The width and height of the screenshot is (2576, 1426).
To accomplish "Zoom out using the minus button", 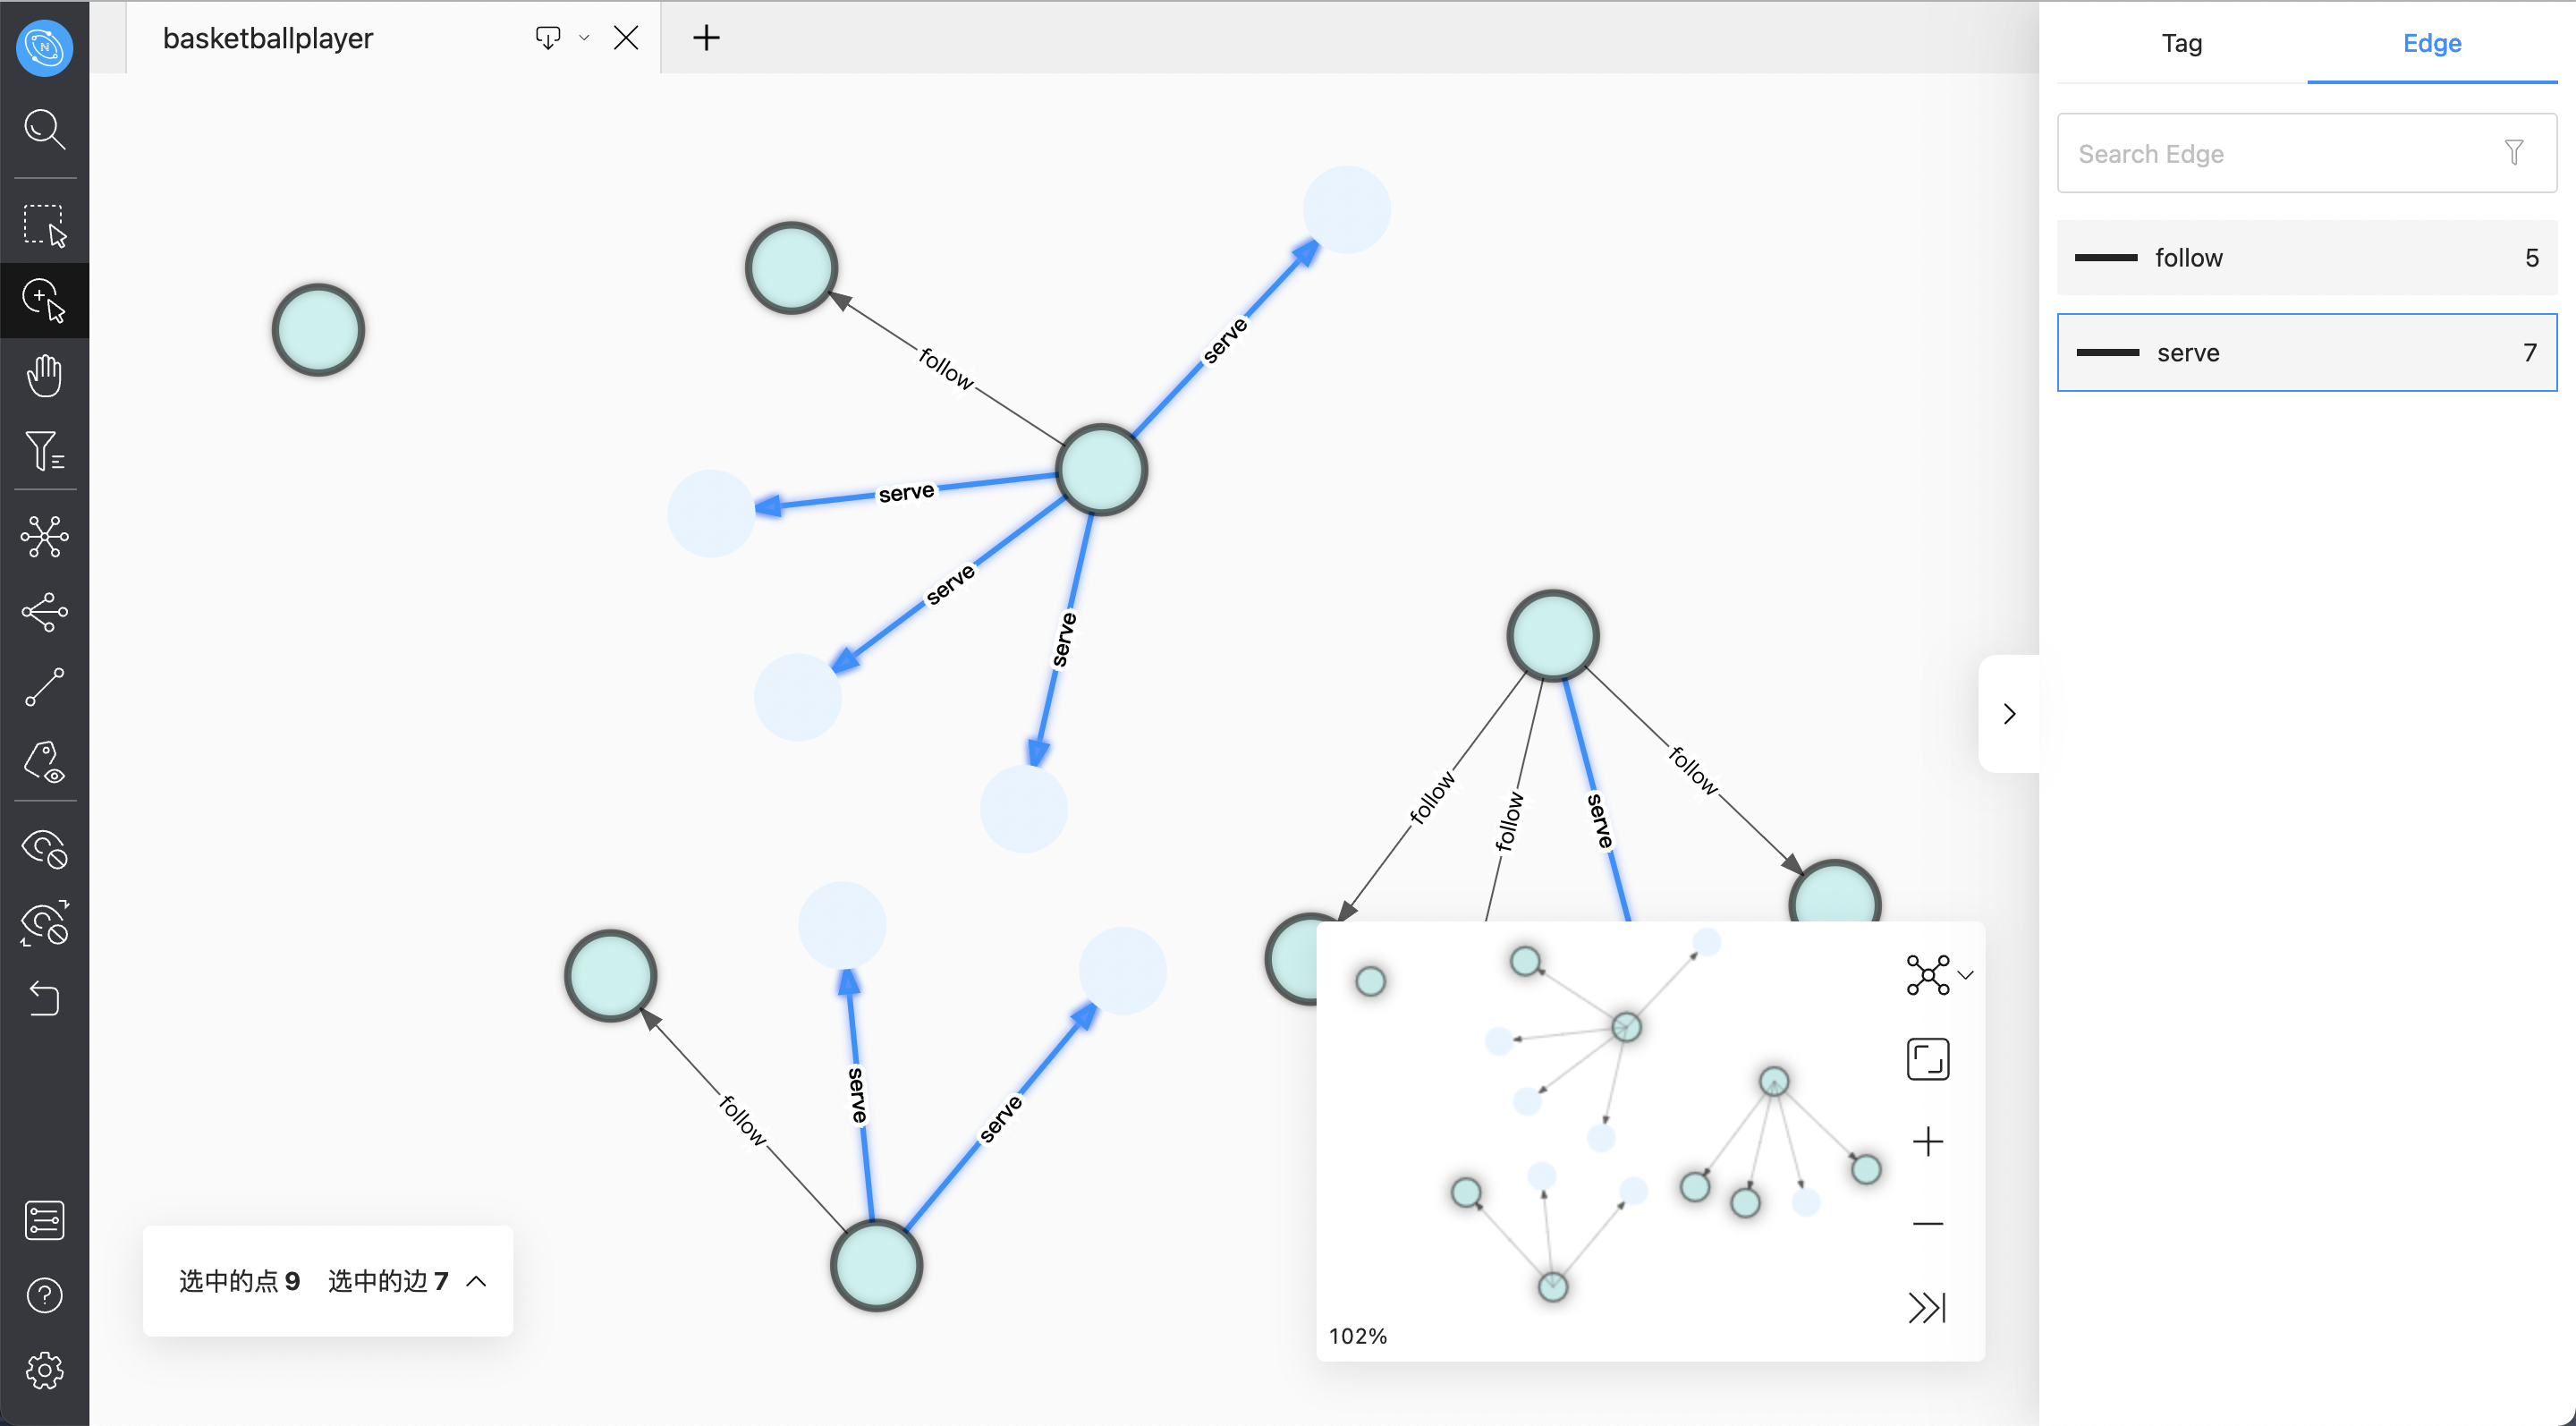I will (1925, 1226).
